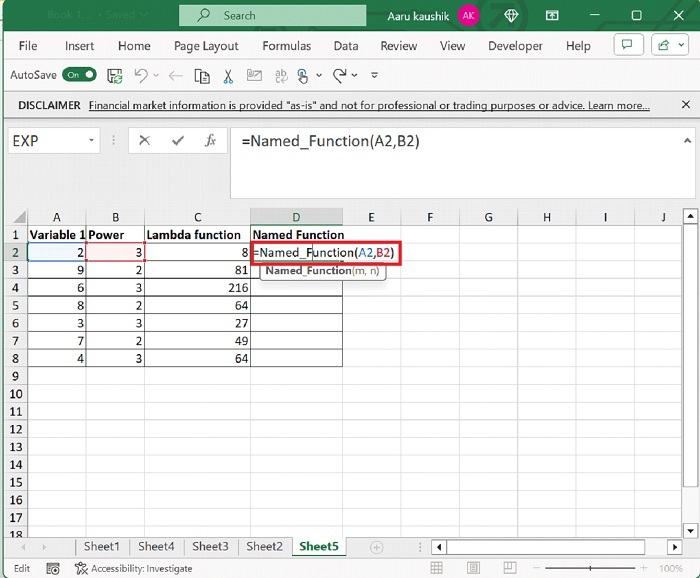Switch to Normal view icon

tap(436, 568)
